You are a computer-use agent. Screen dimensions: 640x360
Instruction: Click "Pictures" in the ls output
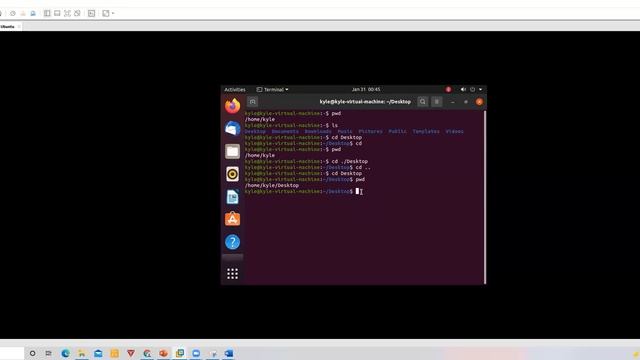(371, 131)
